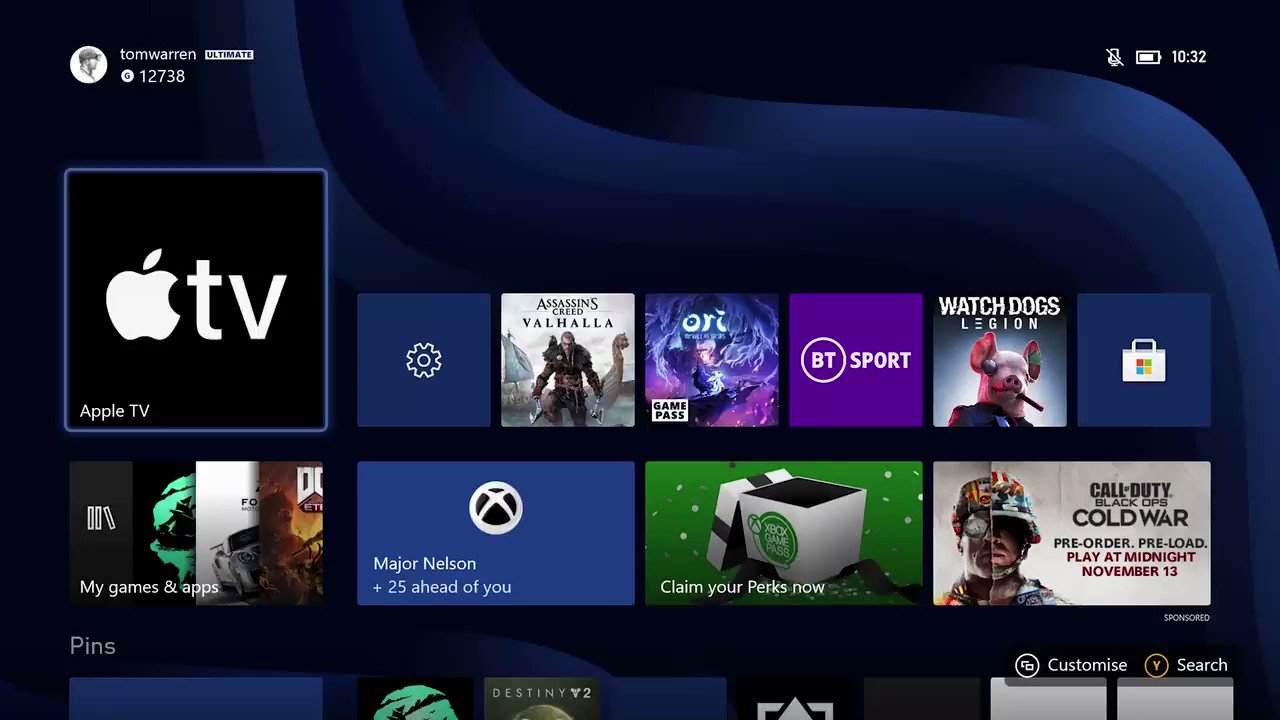The height and width of the screenshot is (720, 1280).
Task: Click the controller battery icon
Action: (x=1148, y=57)
